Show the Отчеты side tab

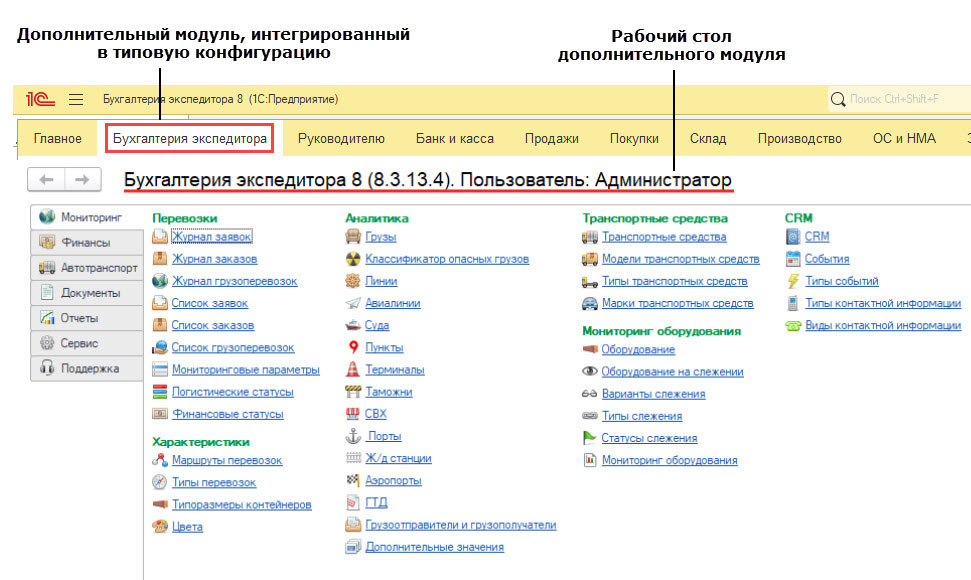pyautogui.click(x=87, y=318)
